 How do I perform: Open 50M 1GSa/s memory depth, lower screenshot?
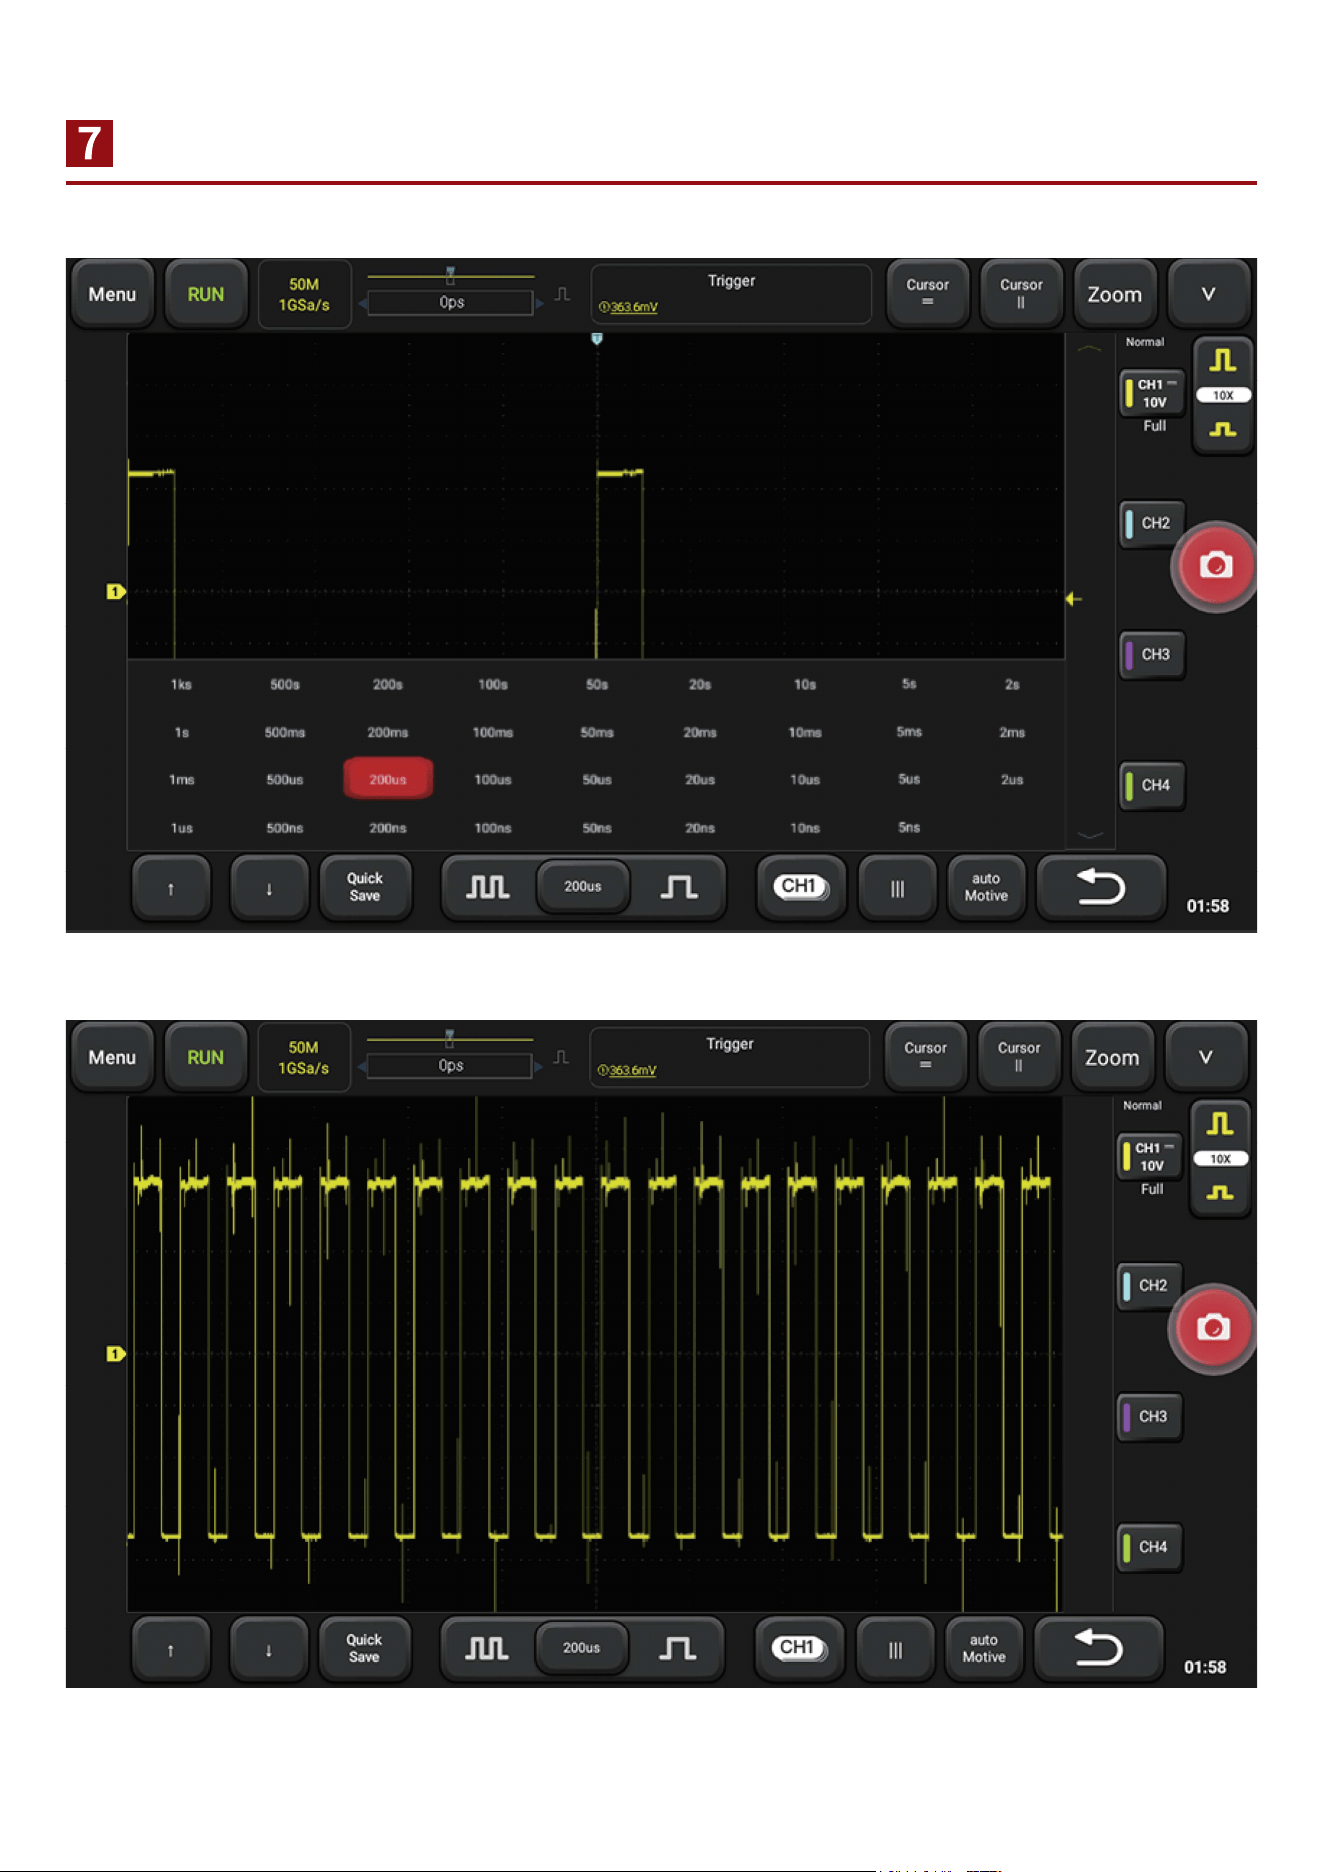point(303,1057)
